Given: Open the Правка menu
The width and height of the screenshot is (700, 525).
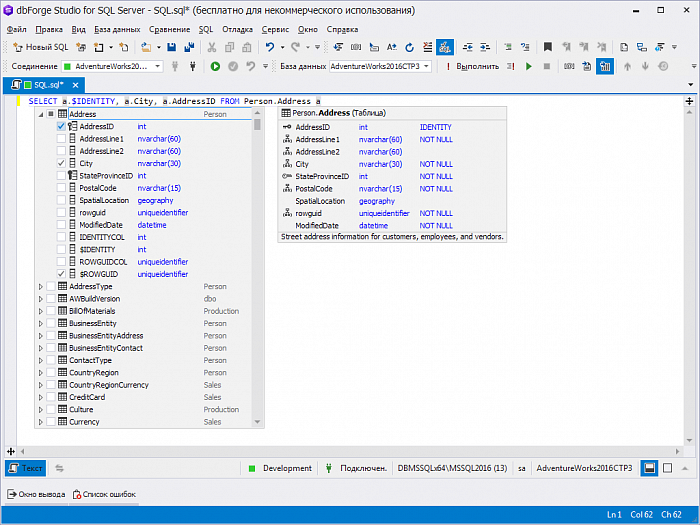Looking at the screenshot, I should point(49,29).
